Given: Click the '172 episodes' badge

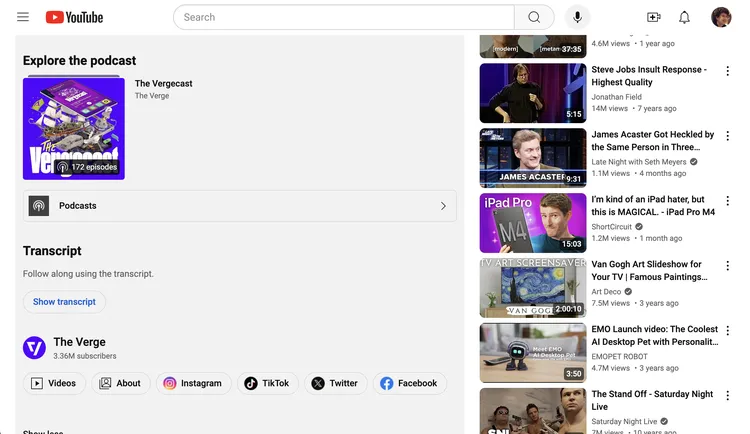Looking at the screenshot, I should coord(88,167).
